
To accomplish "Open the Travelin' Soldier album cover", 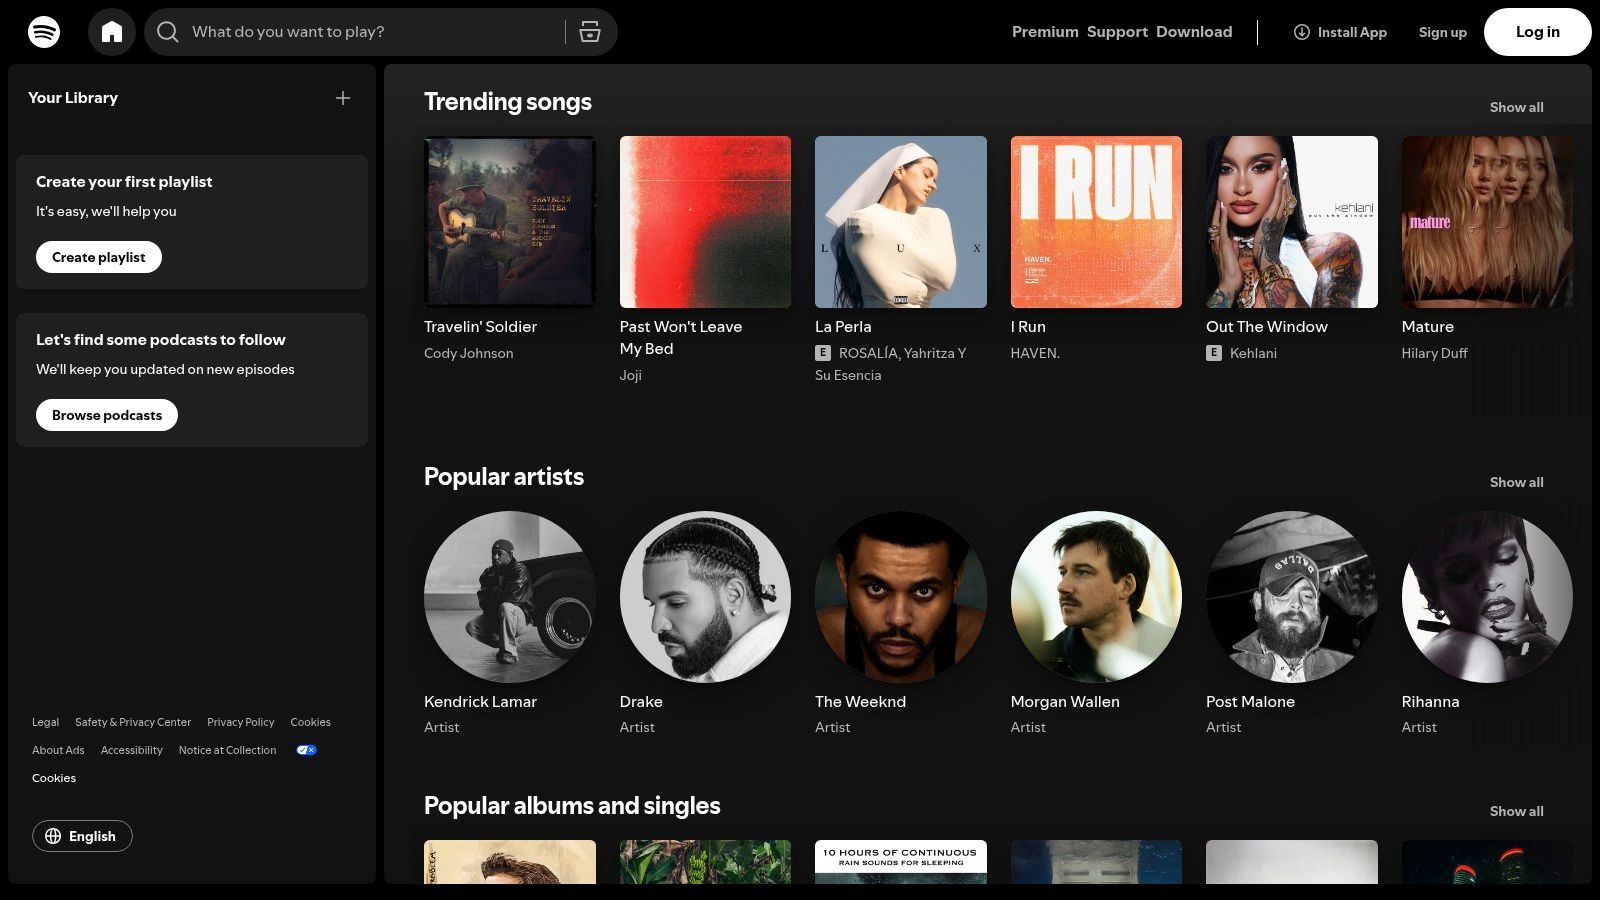I will pyautogui.click(x=509, y=221).
